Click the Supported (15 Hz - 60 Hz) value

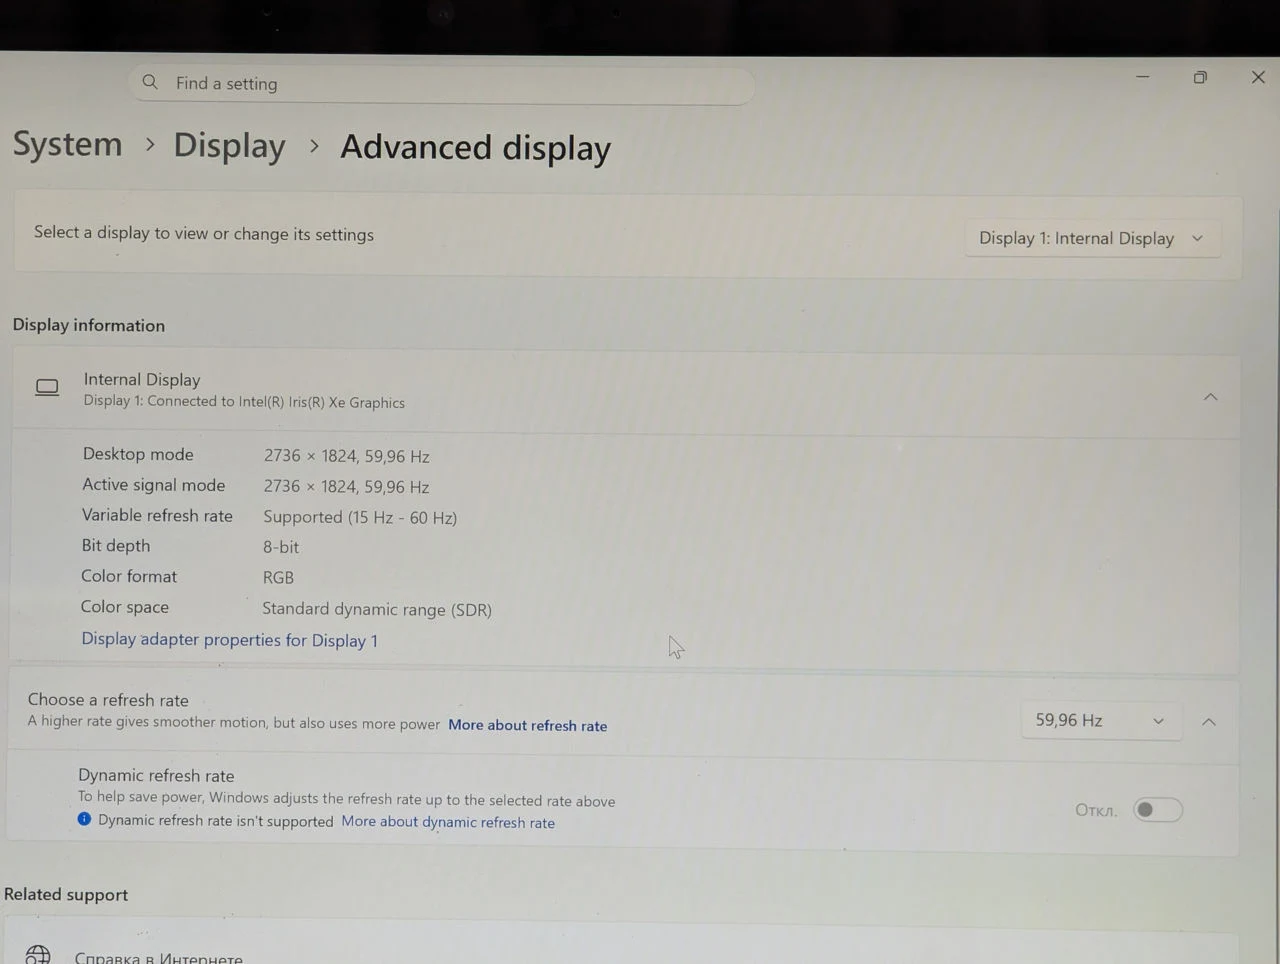point(360,517)
